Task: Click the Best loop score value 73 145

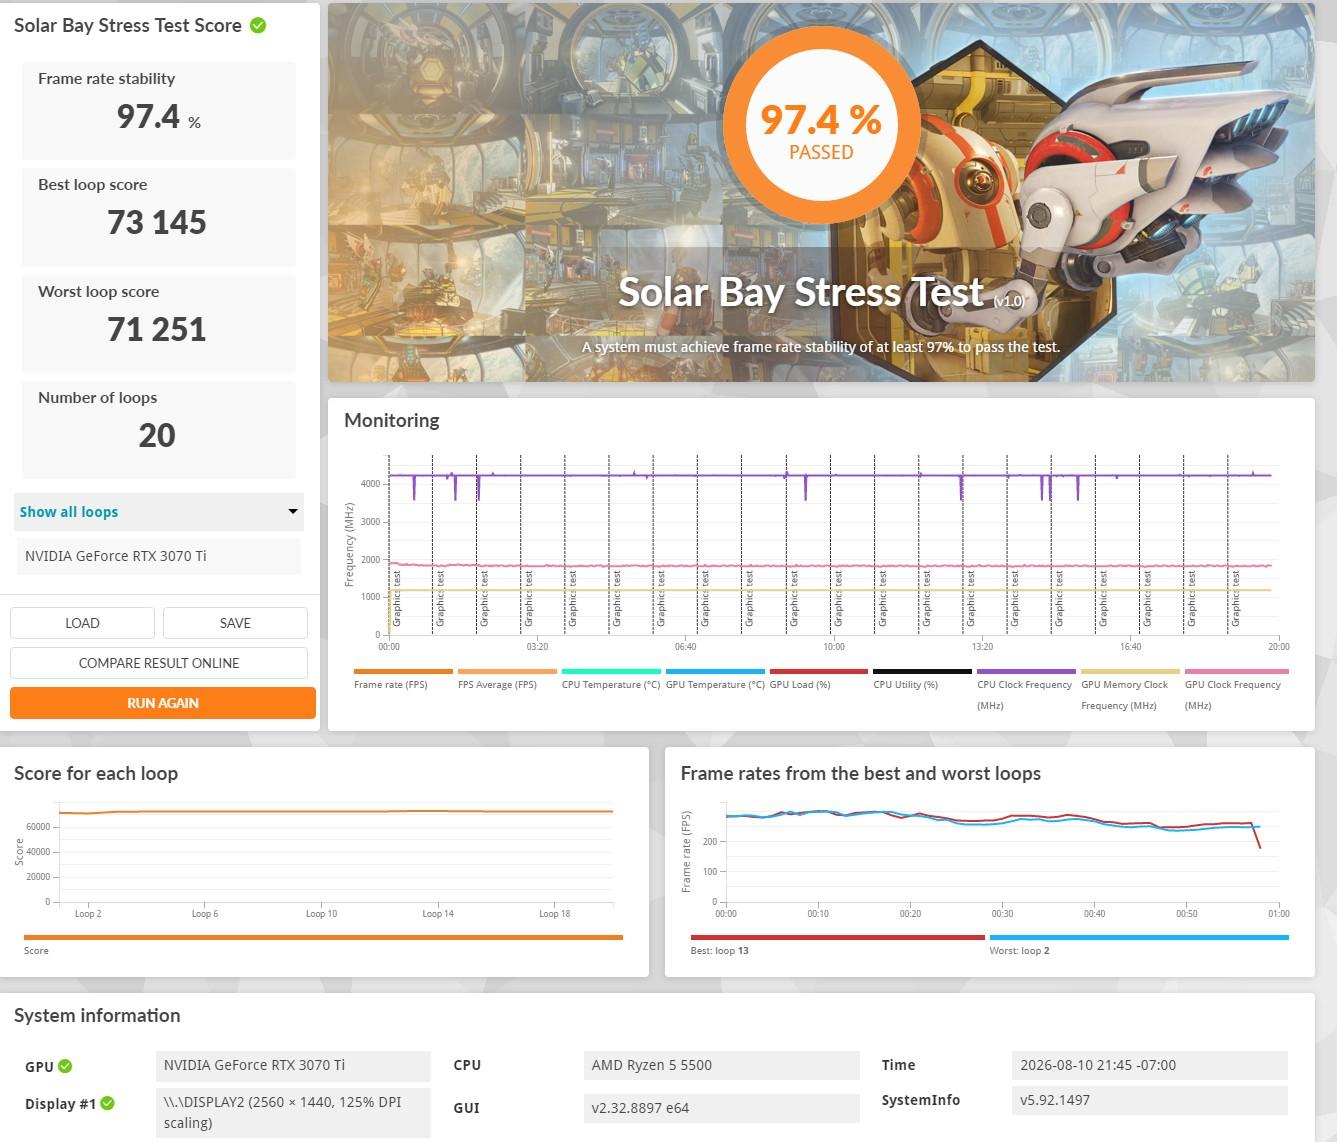Action: 157,222
